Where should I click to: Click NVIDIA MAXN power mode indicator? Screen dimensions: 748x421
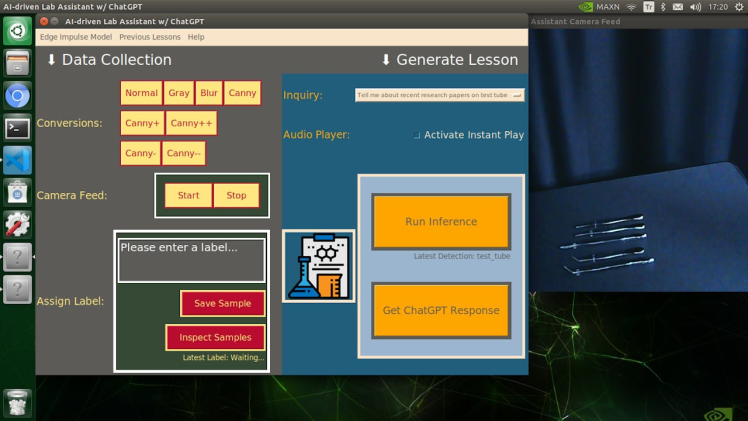click(x=599, y=7)
